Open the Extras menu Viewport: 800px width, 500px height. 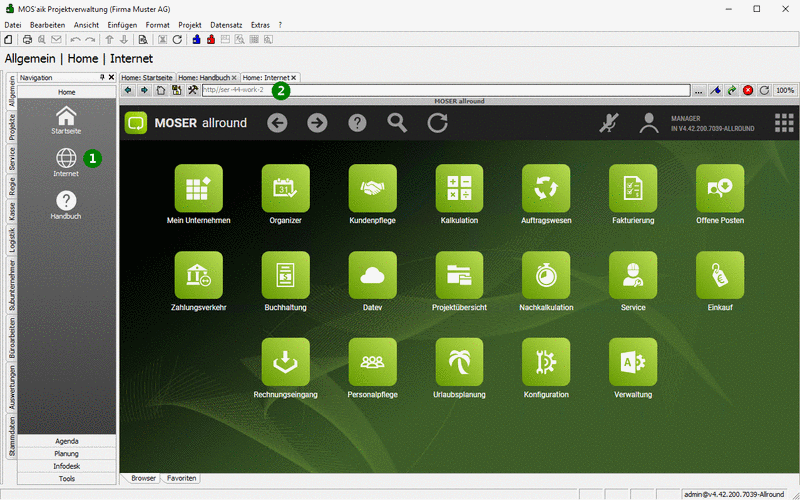(260, 24)
